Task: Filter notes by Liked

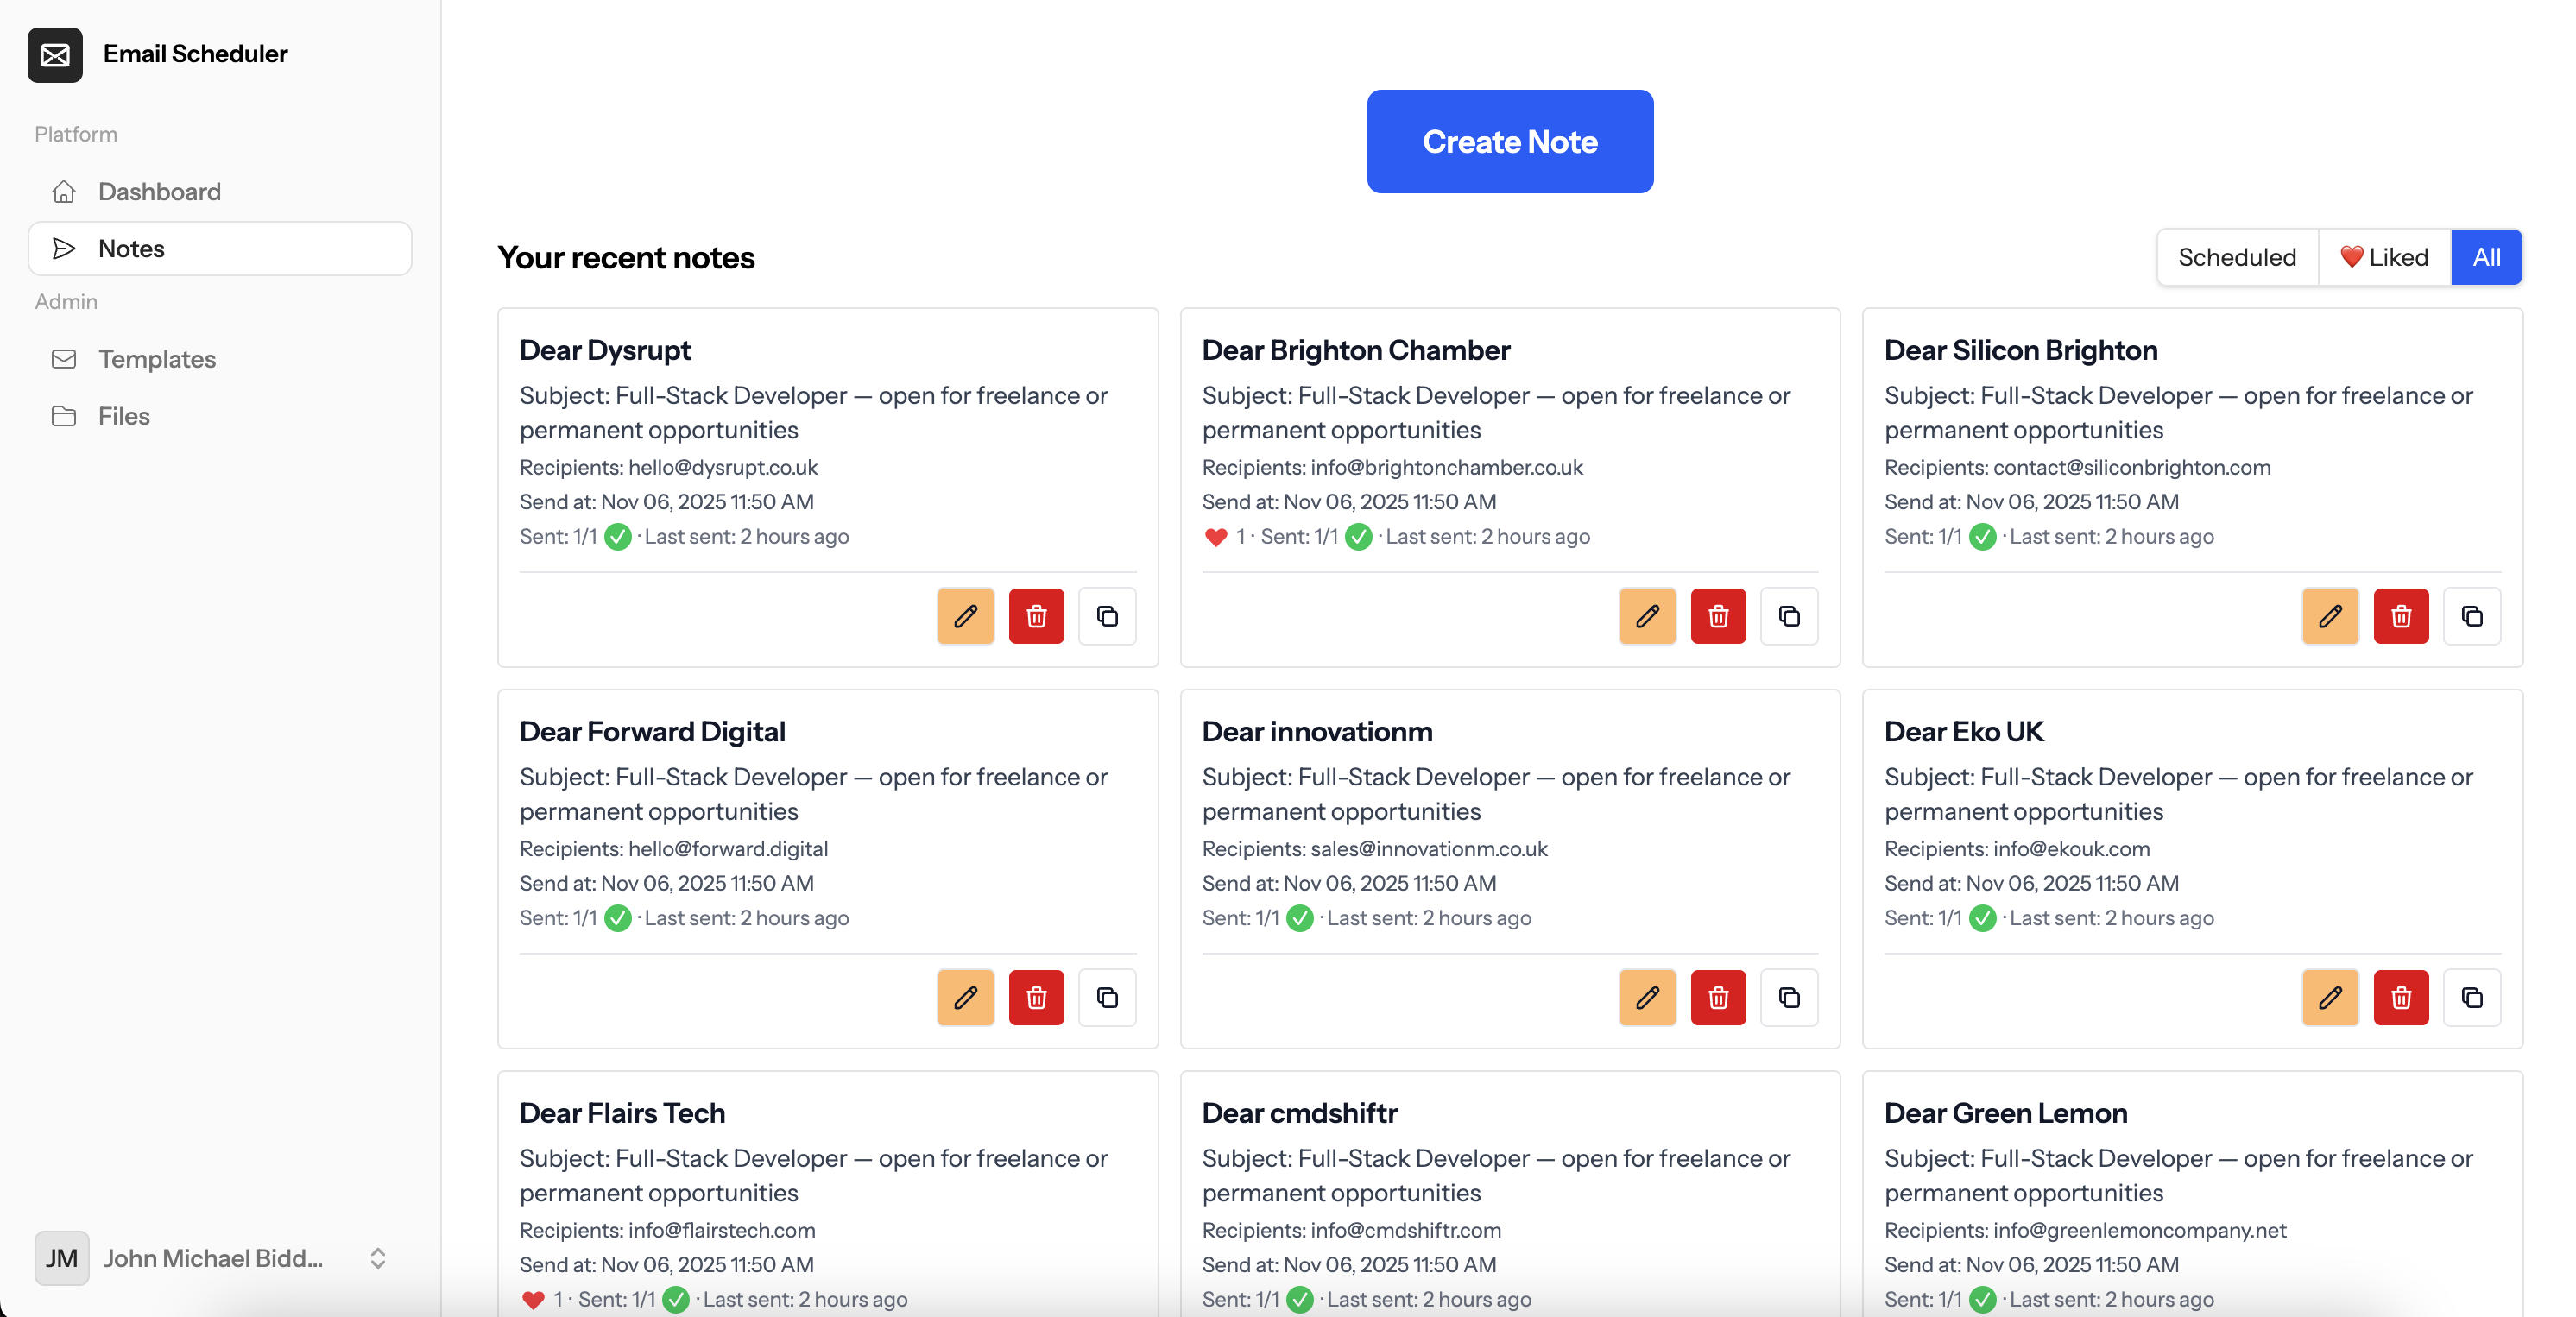Action: click(2384, 257)
